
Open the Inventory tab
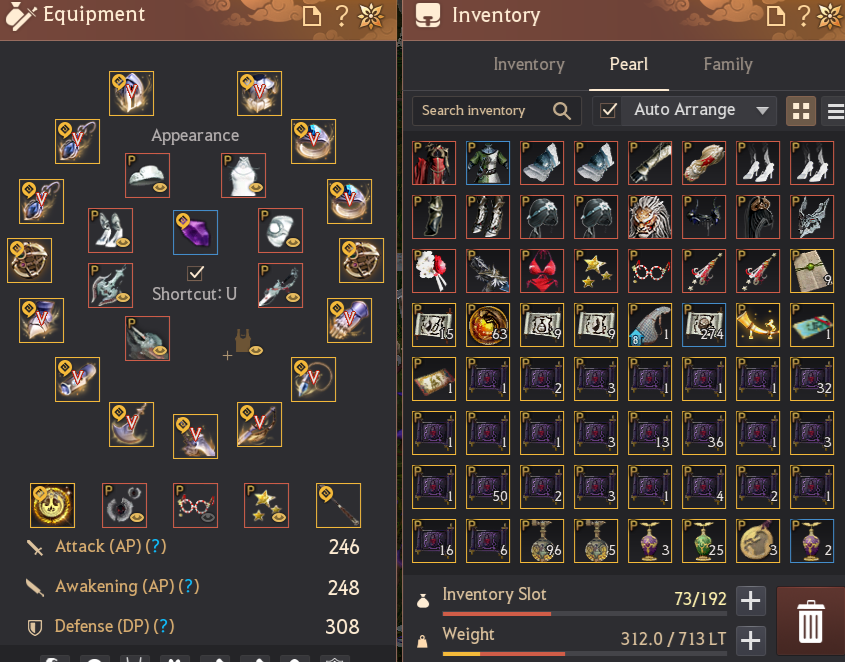point(529,64)
